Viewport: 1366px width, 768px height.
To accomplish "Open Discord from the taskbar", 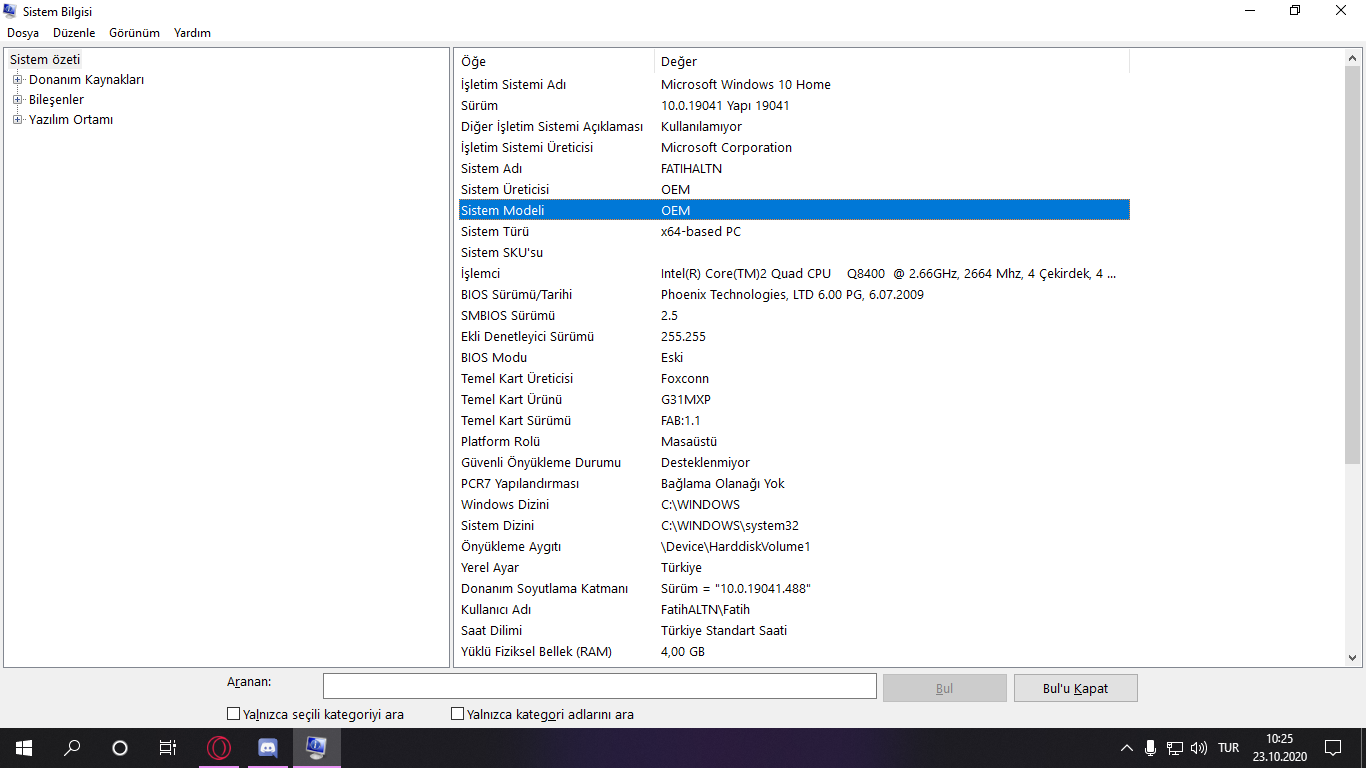I will coord(268,747).
